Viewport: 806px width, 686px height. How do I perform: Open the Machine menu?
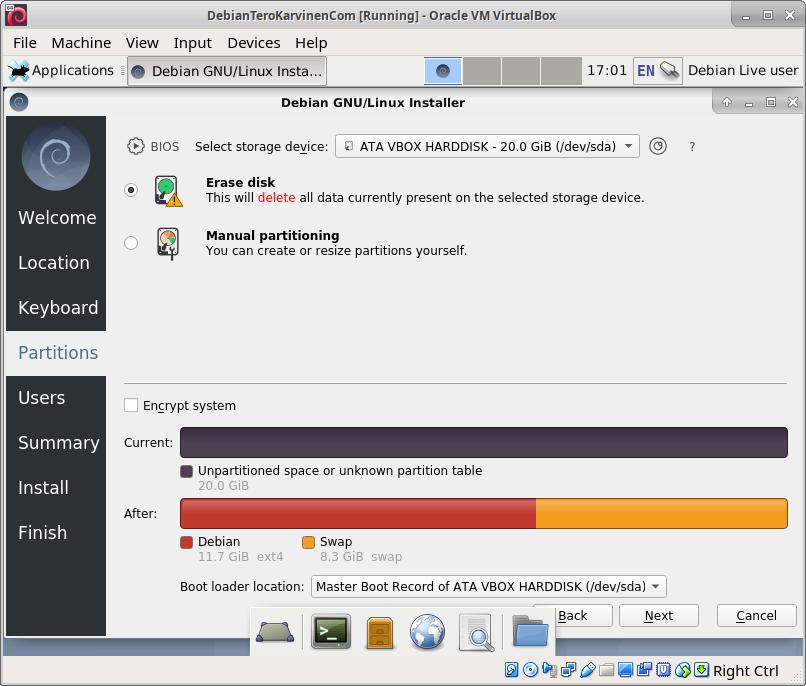[81, 43]
